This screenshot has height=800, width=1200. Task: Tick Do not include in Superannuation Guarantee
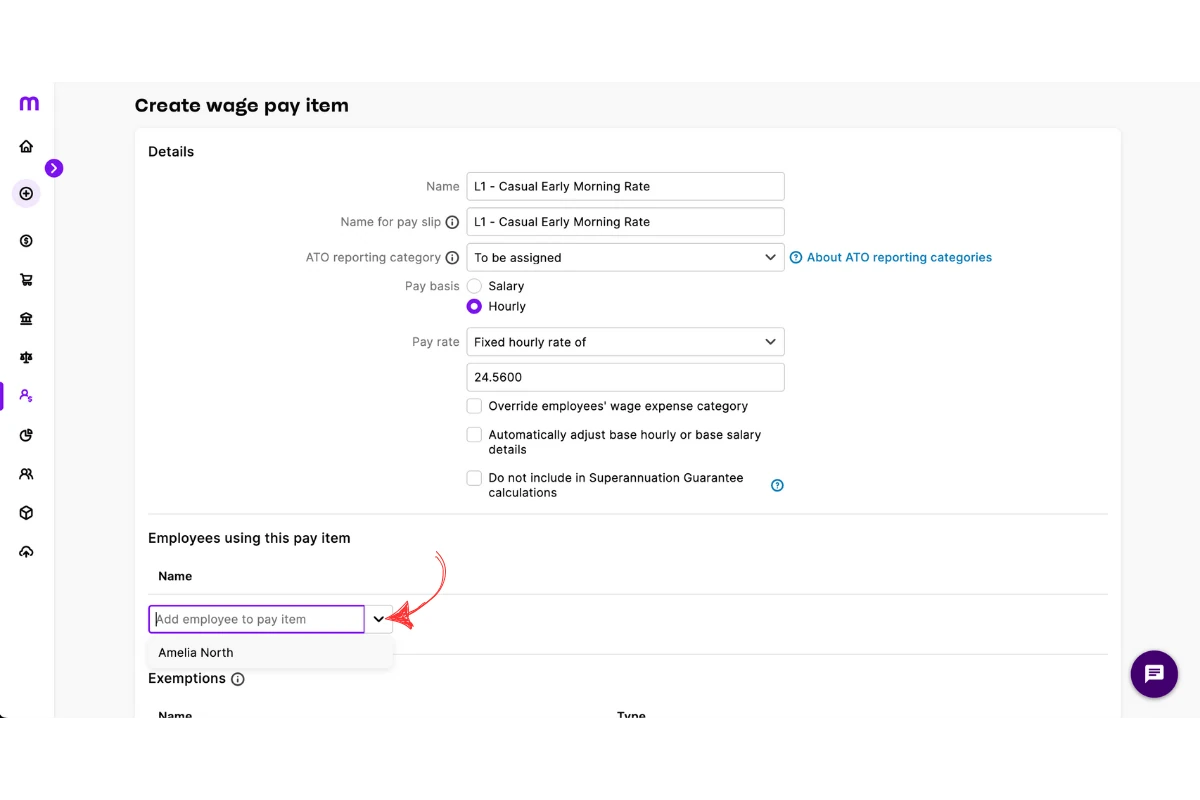click(474, 478)
